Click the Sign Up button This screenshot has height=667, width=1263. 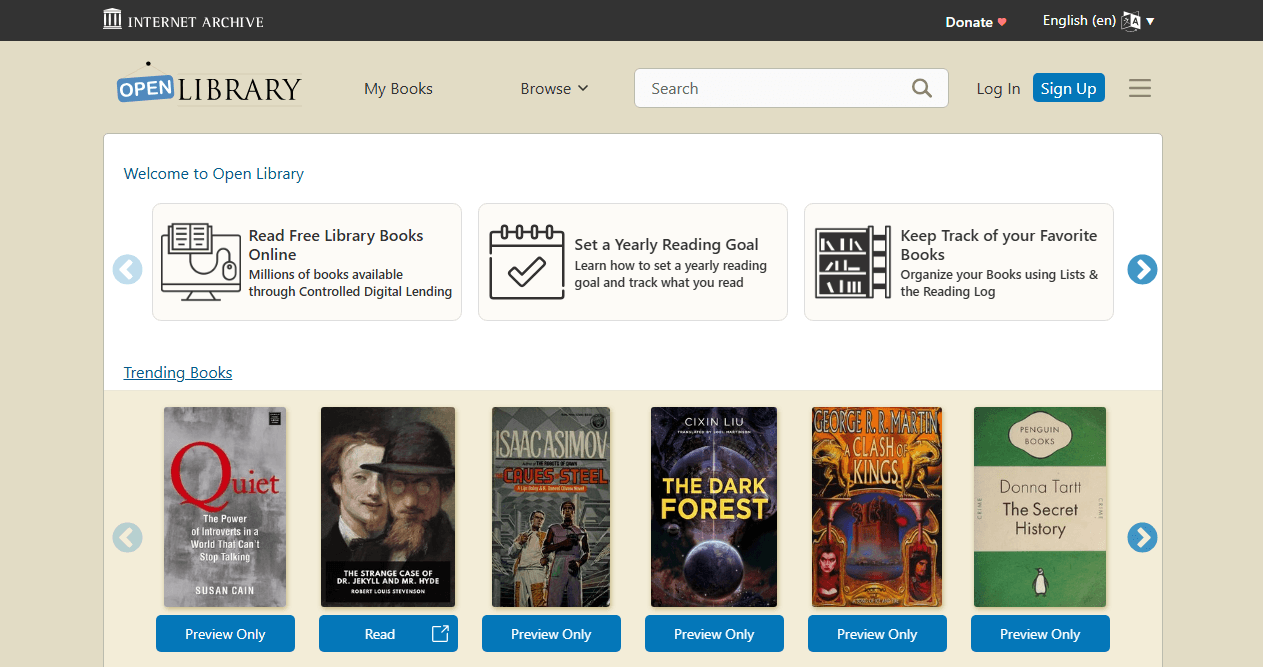[1068, 88]
